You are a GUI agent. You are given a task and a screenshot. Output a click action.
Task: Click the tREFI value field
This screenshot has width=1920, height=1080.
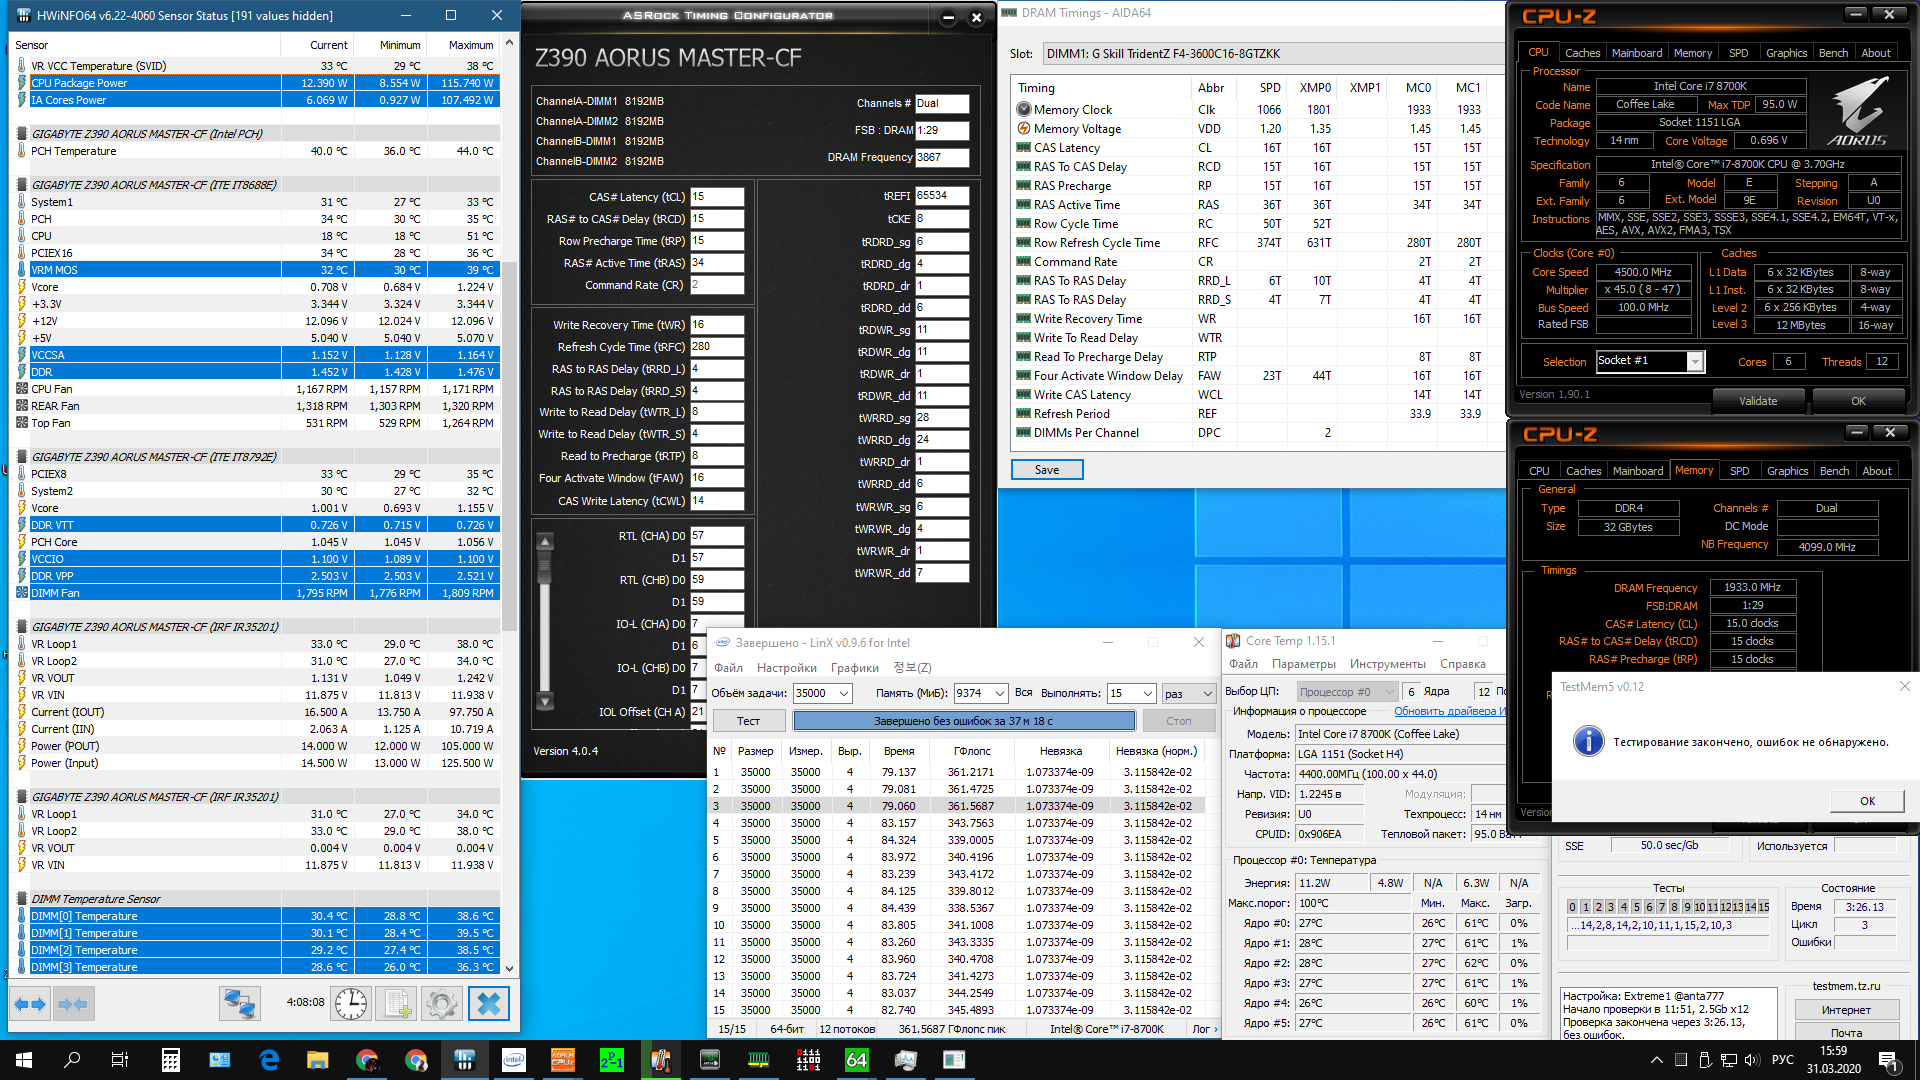coord(941,196)
